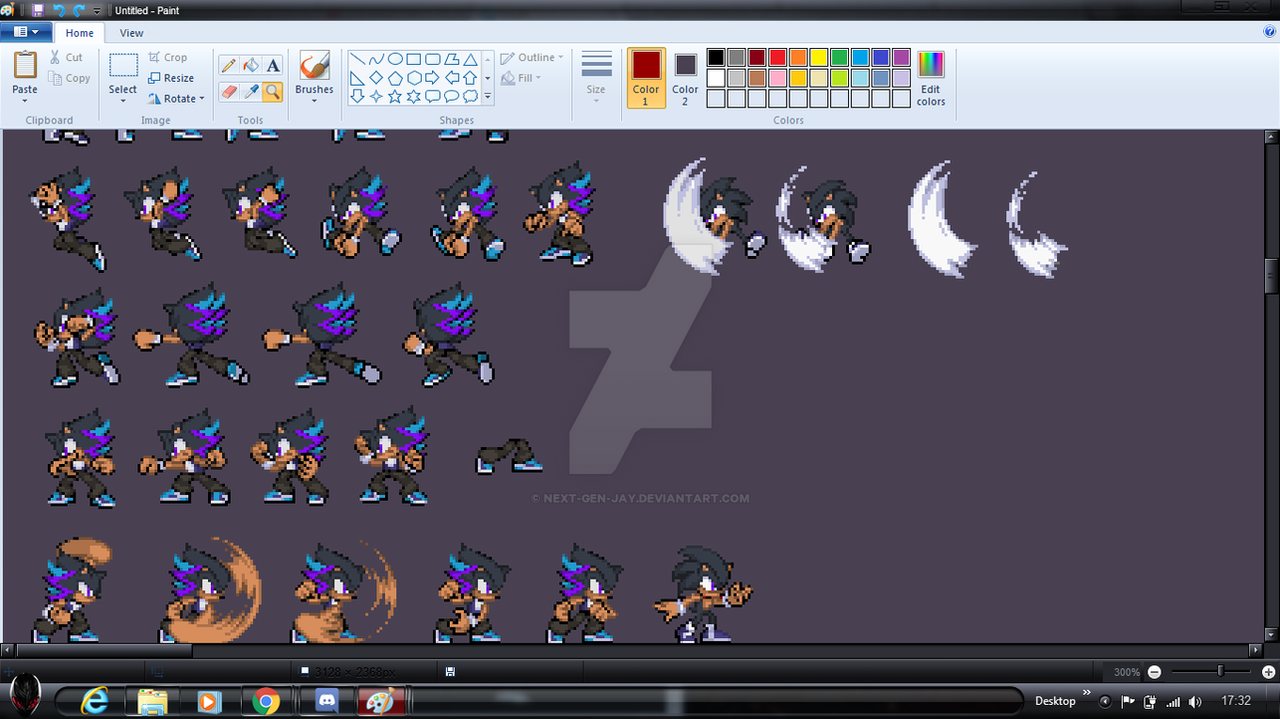This screenshot has height=719, width=1280.
Task: Click the volume speaker tray icon
Action: click(1196, 701)
